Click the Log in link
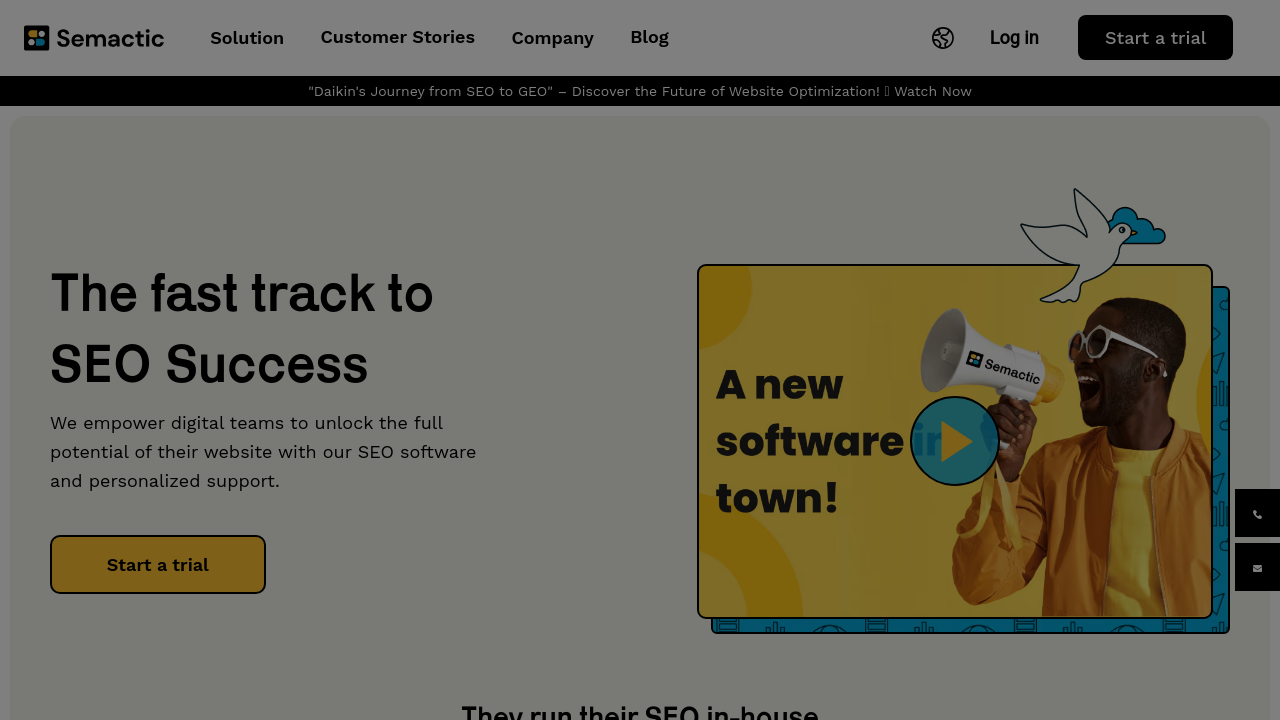 1014,38
